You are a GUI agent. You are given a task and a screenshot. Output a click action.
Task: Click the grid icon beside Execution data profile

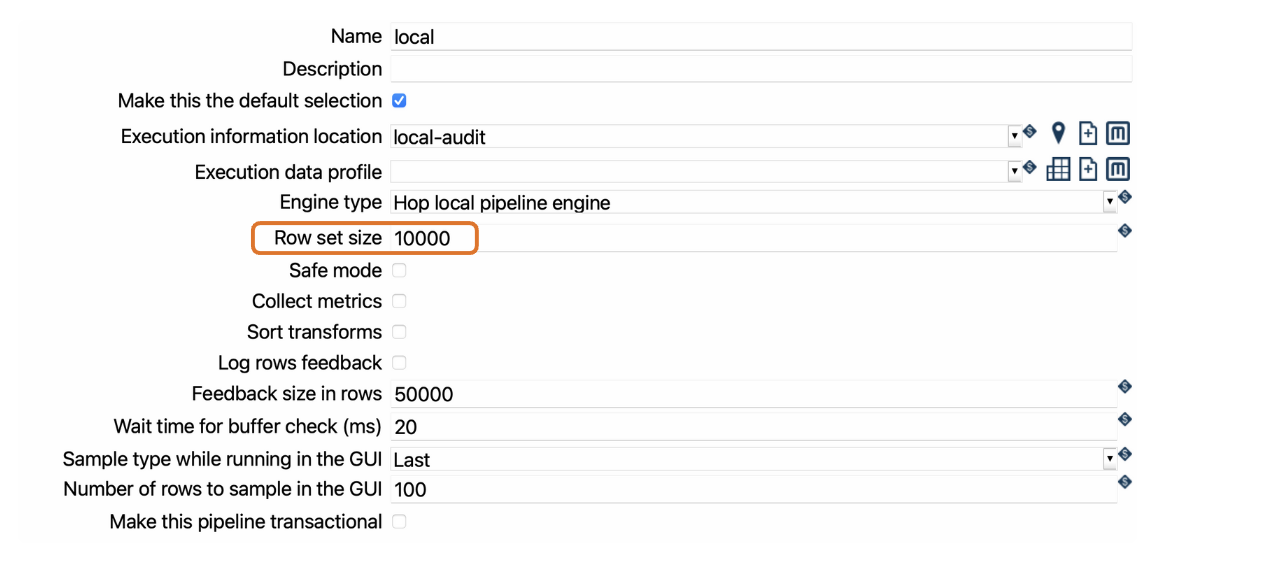click(1058, 170)
